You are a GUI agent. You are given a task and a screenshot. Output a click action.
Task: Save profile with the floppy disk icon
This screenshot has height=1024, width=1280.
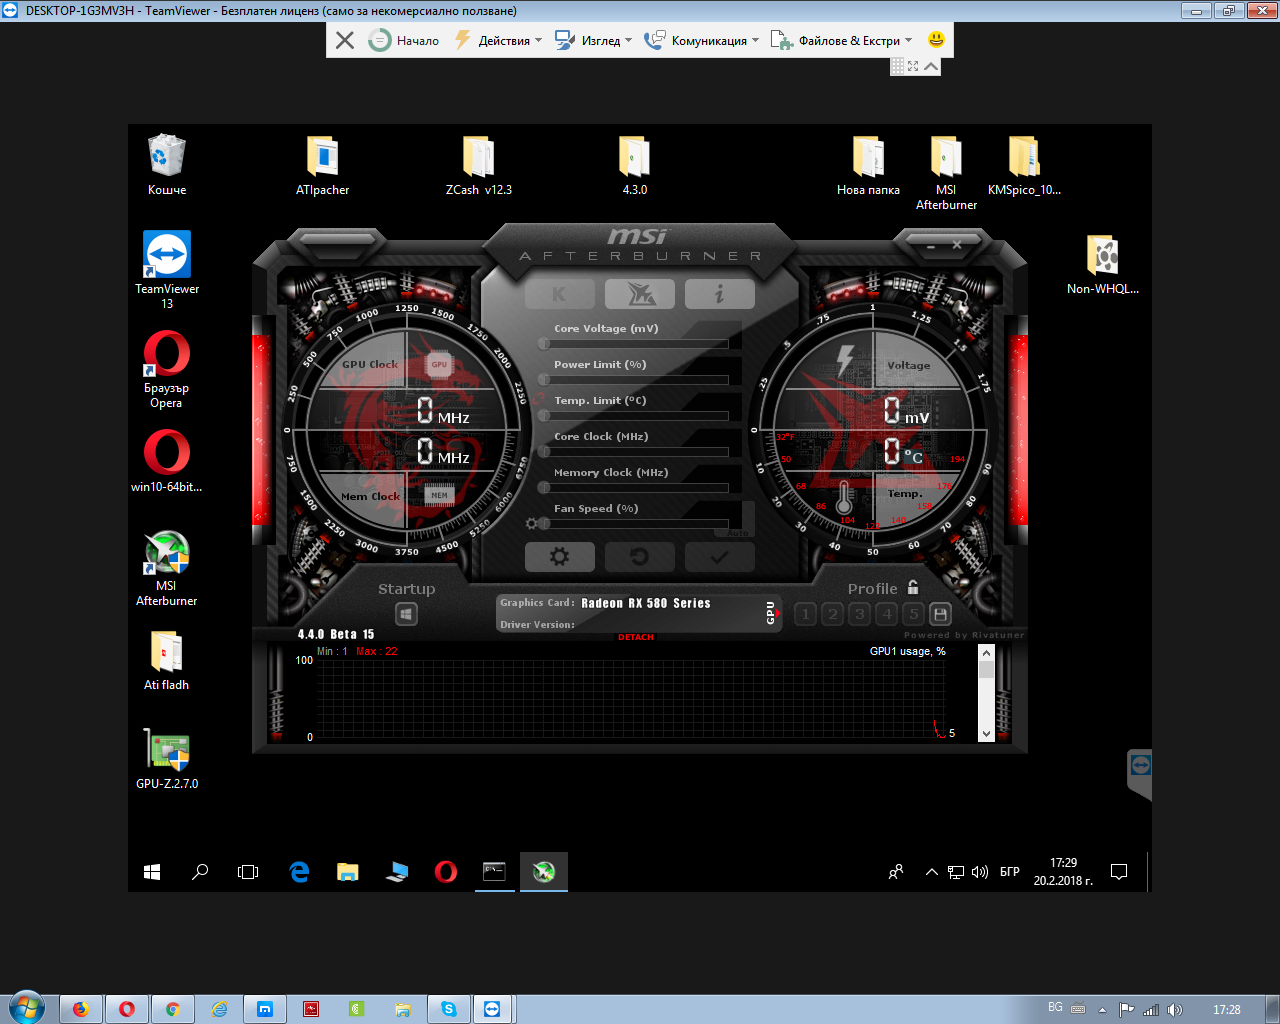(x=940, y=614)
